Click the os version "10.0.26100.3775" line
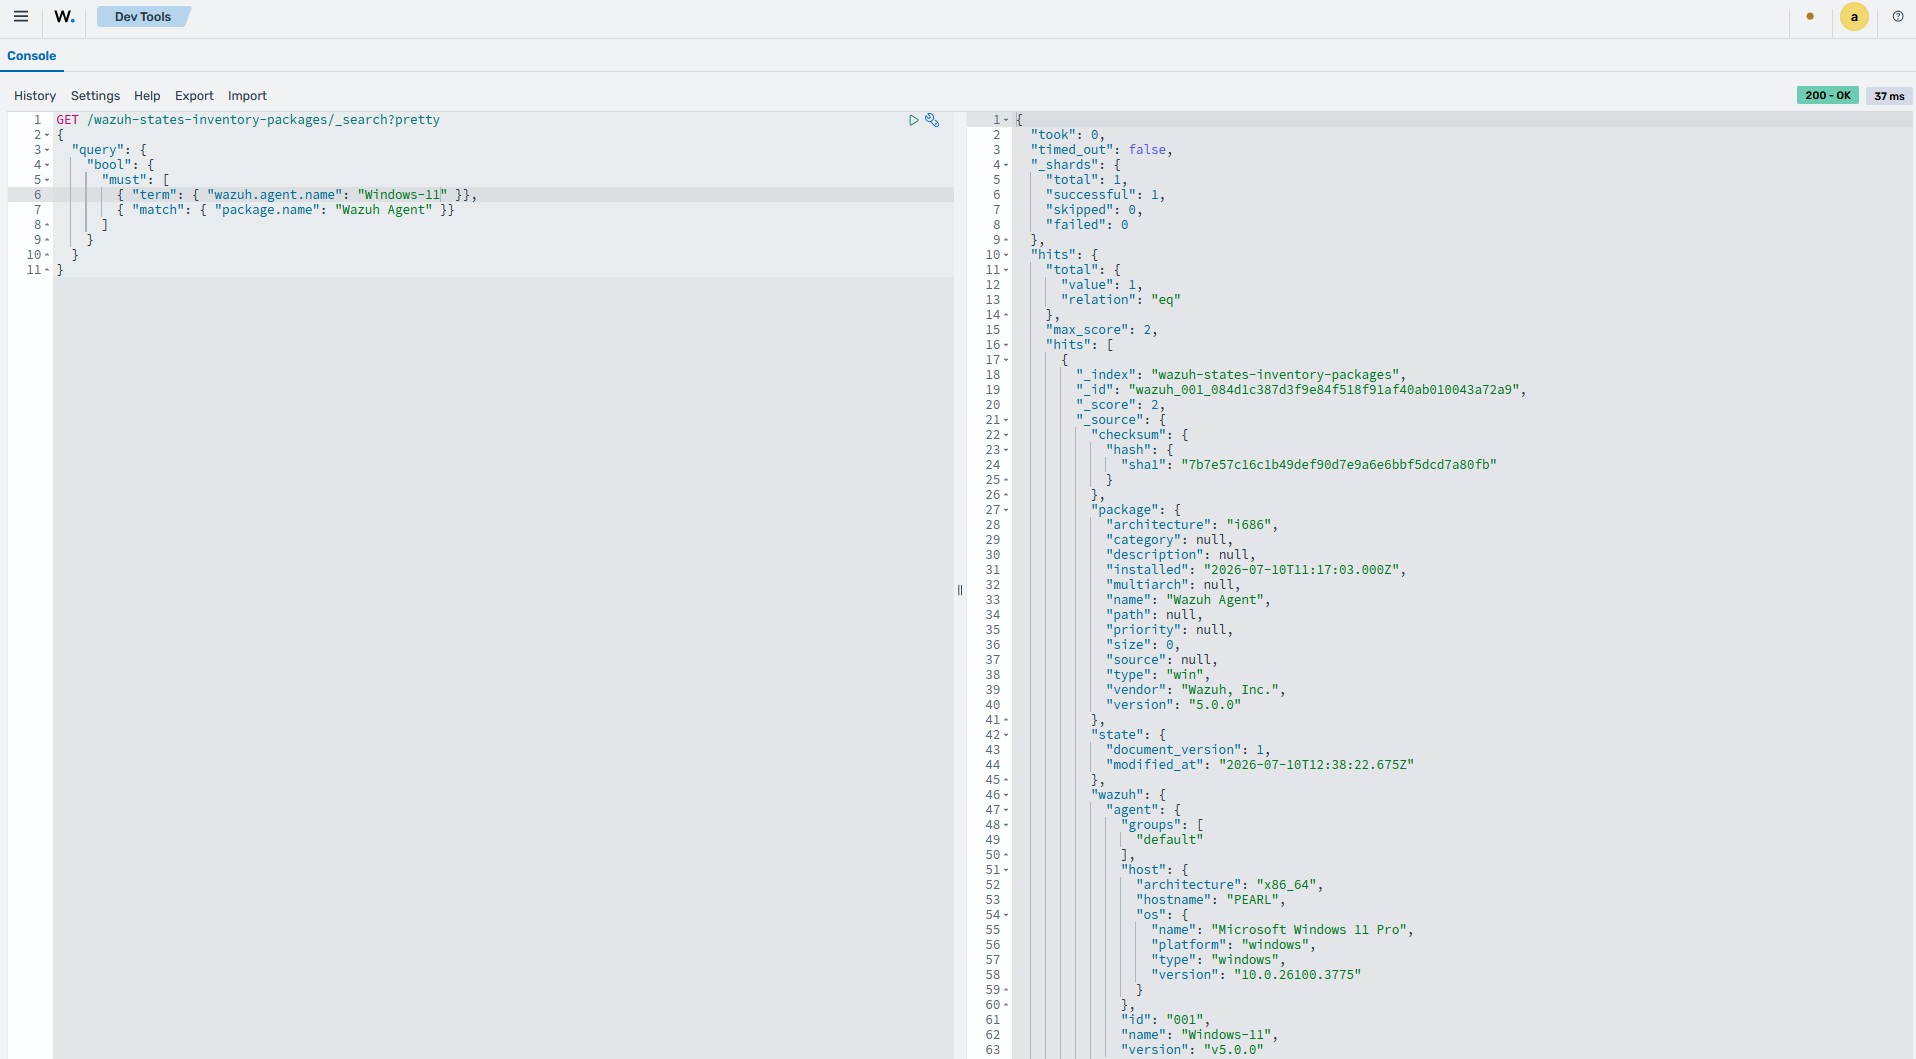 [x=1256, y=975]
